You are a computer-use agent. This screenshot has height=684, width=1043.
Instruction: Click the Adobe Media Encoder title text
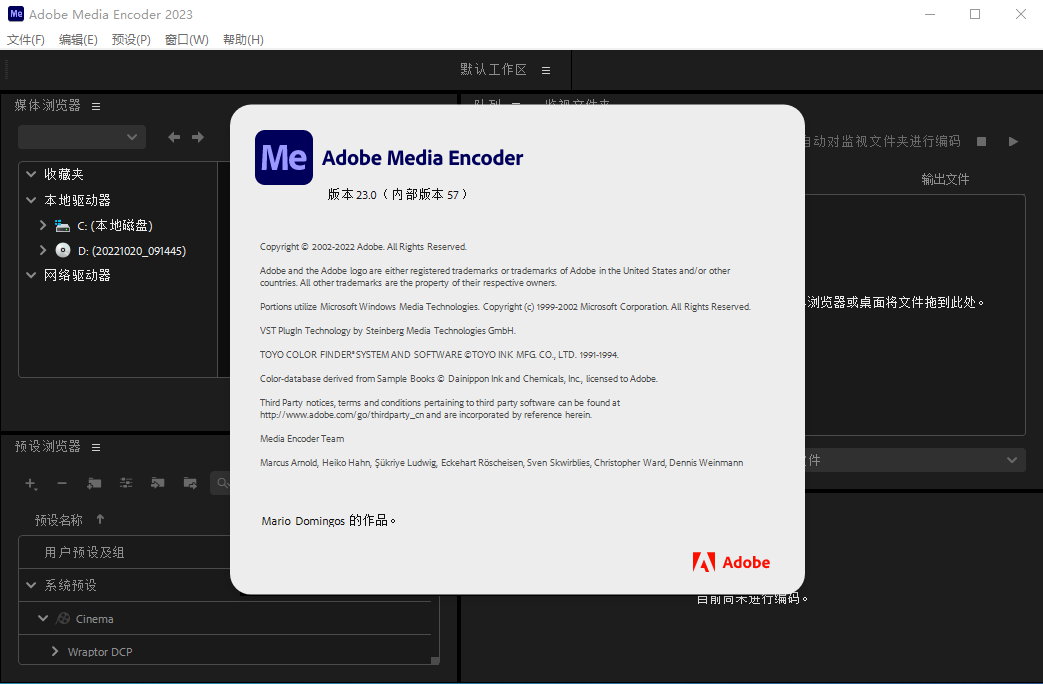[x=422, y=158]
